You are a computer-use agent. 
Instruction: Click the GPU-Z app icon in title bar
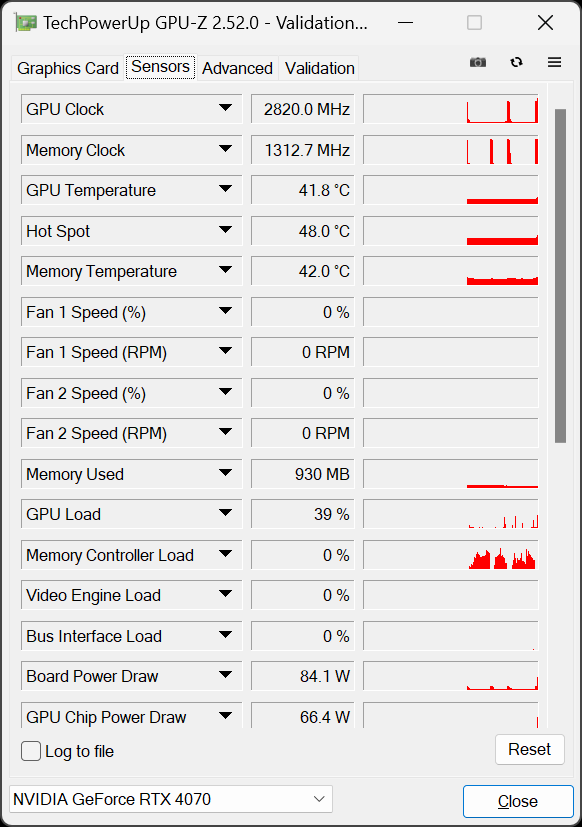pyautogui.click(x=26, y=23)
